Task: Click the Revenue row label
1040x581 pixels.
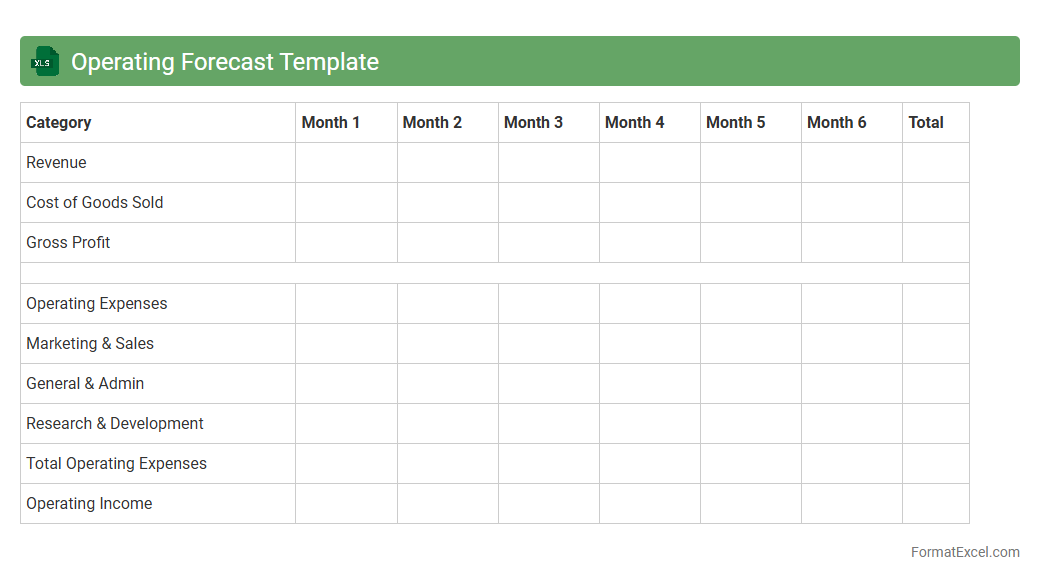Action: [56, 163]
